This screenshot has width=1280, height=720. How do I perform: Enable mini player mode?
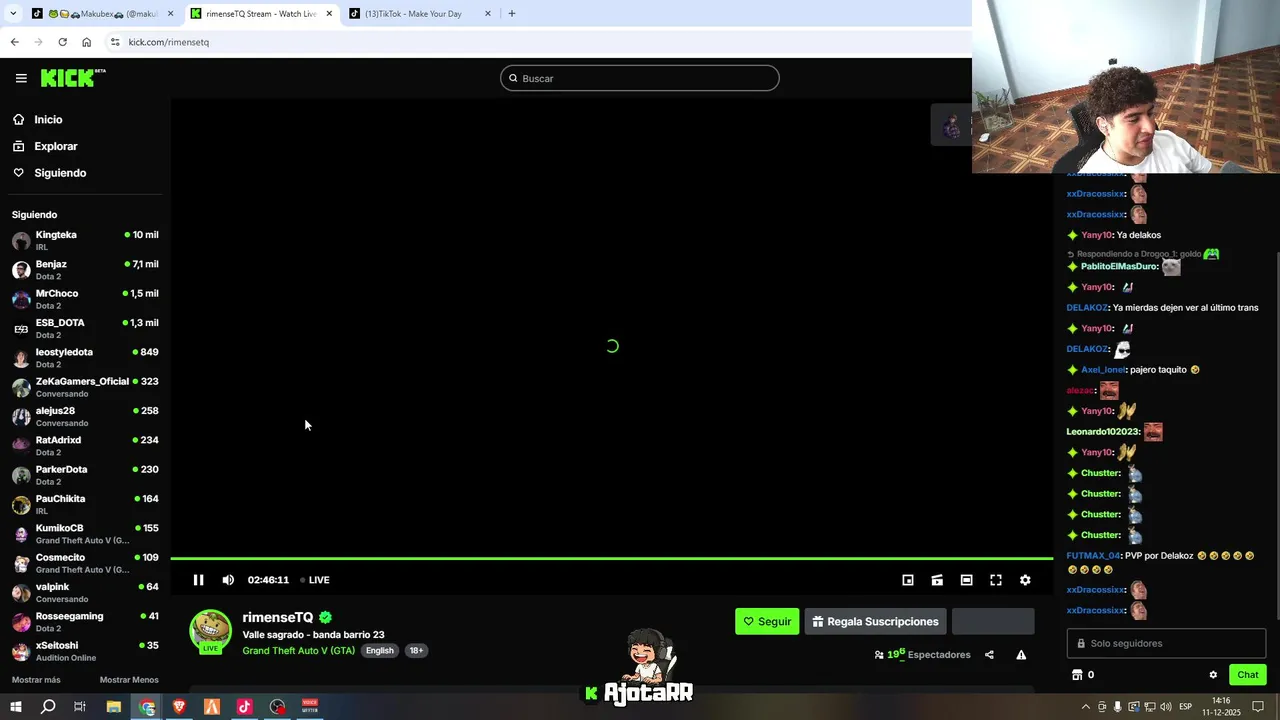(x=908, y=580)
